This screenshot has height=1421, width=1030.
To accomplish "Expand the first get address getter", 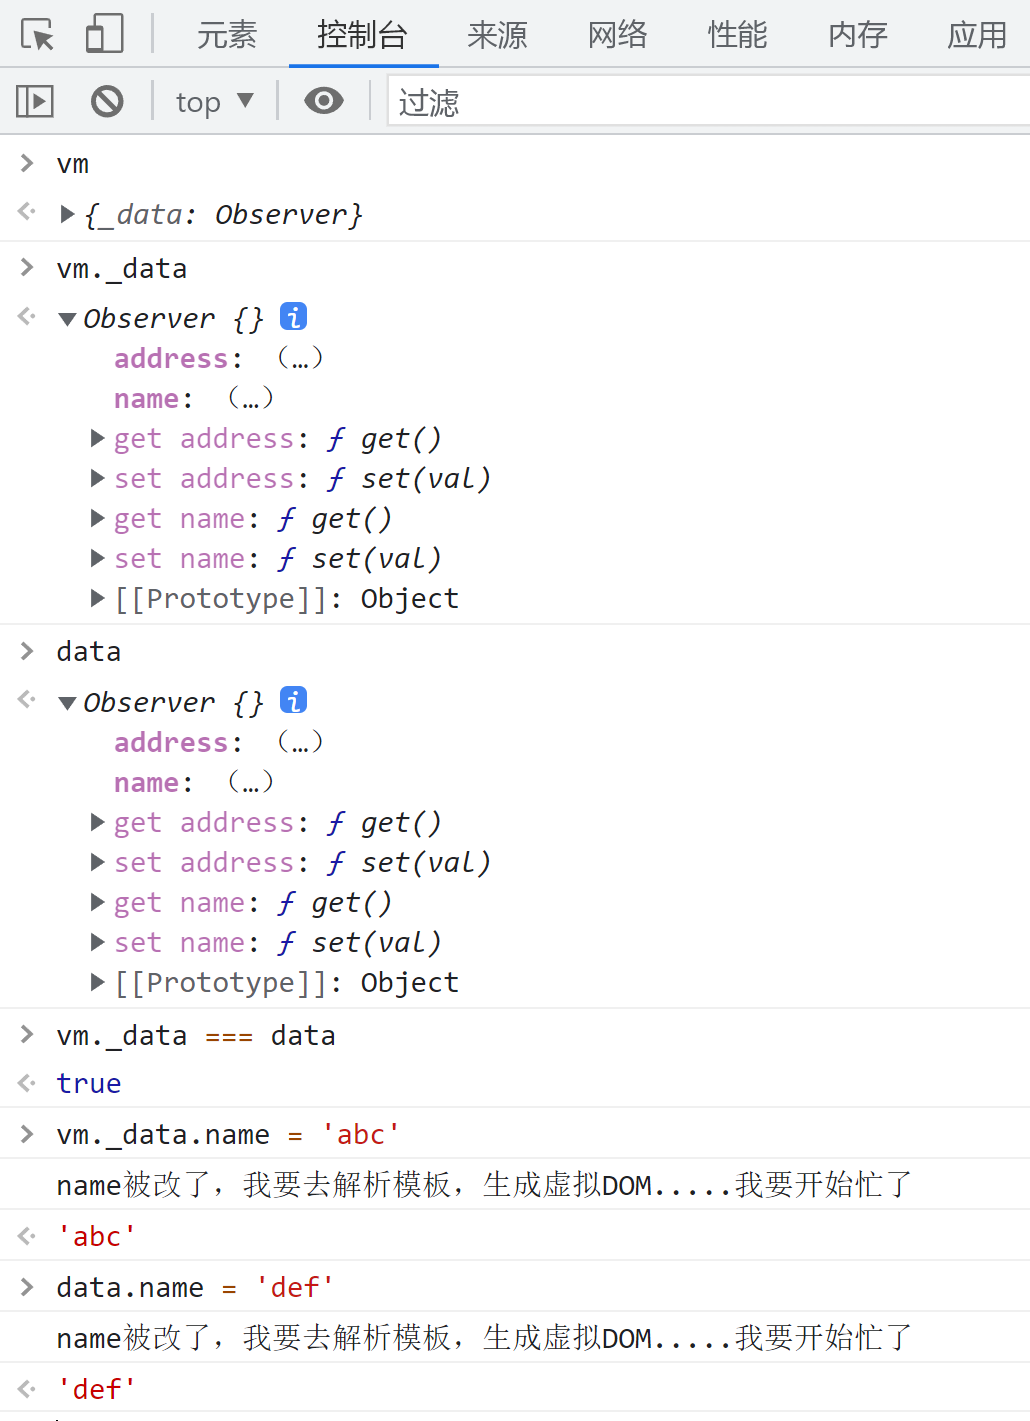I will tap(97, 438).
